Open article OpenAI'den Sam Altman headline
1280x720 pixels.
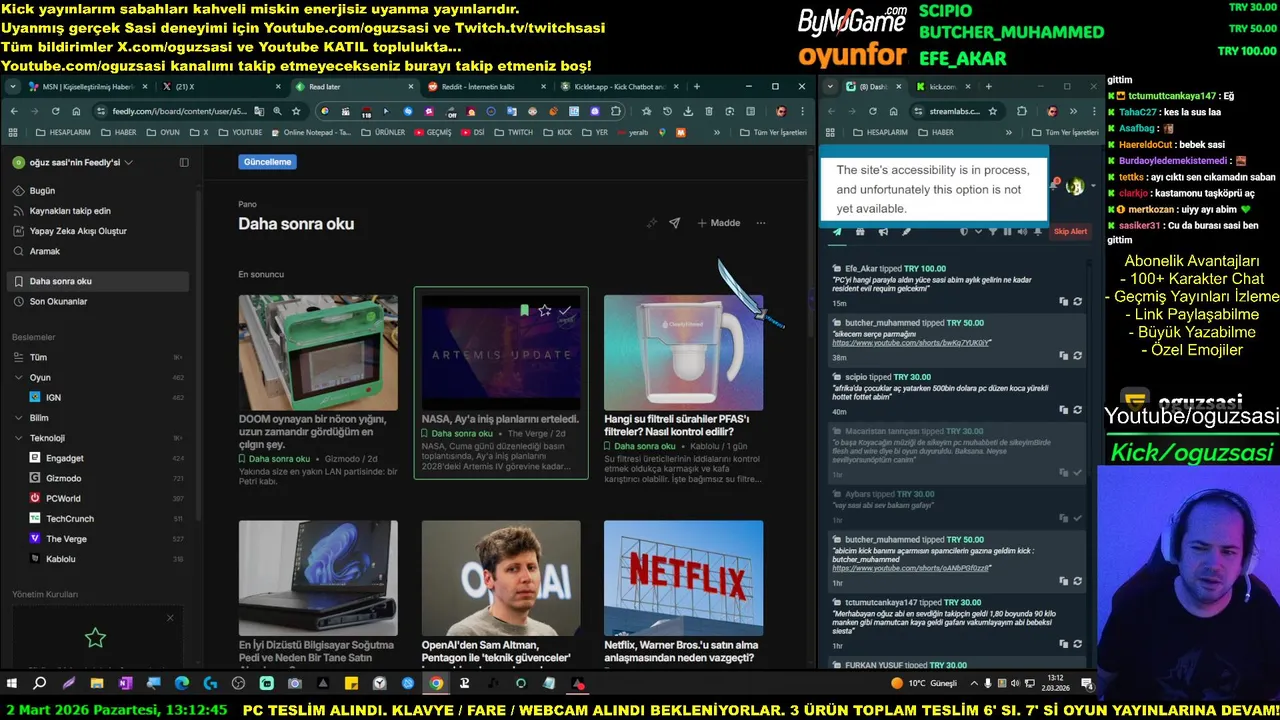497,651
